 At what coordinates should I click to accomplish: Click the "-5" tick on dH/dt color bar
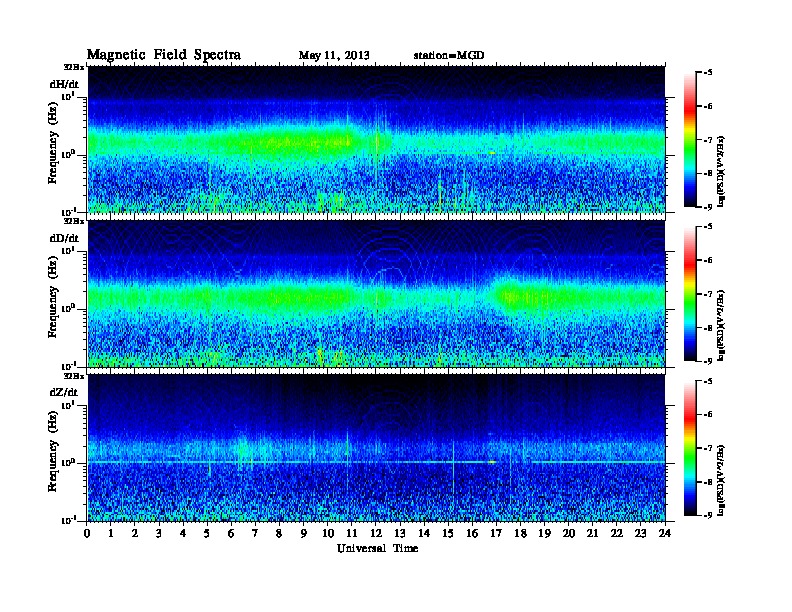pos(708,72)
